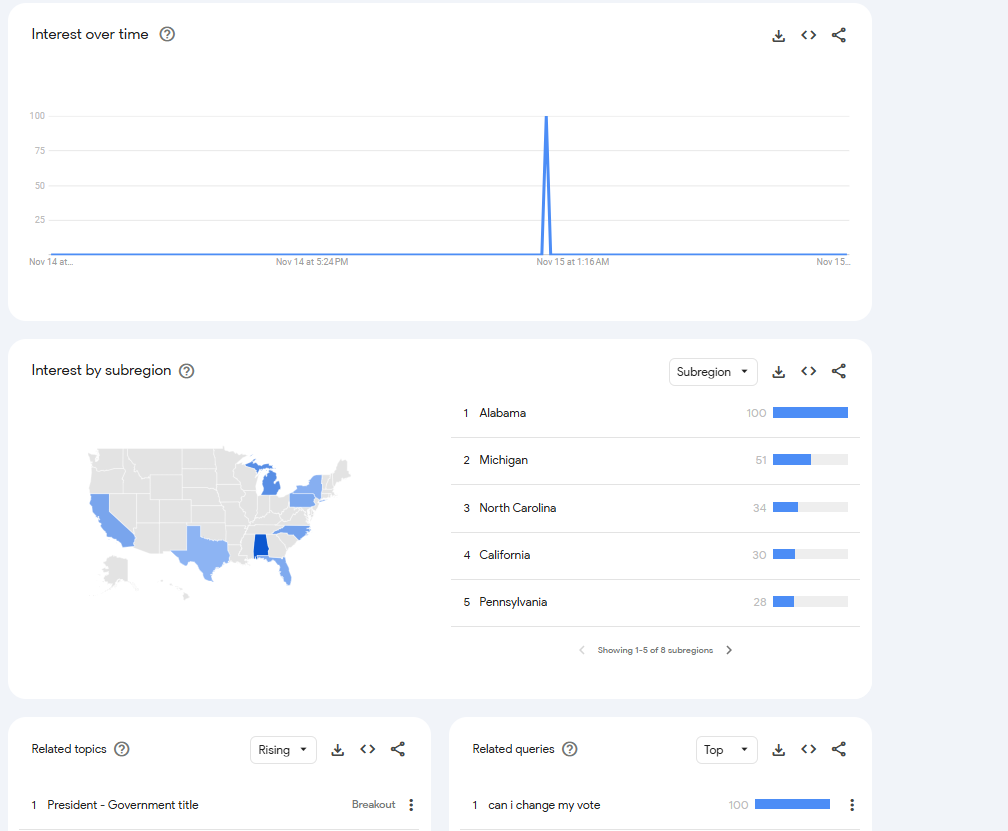
Task: Go to next page of subregions
Action: [729, 650]
